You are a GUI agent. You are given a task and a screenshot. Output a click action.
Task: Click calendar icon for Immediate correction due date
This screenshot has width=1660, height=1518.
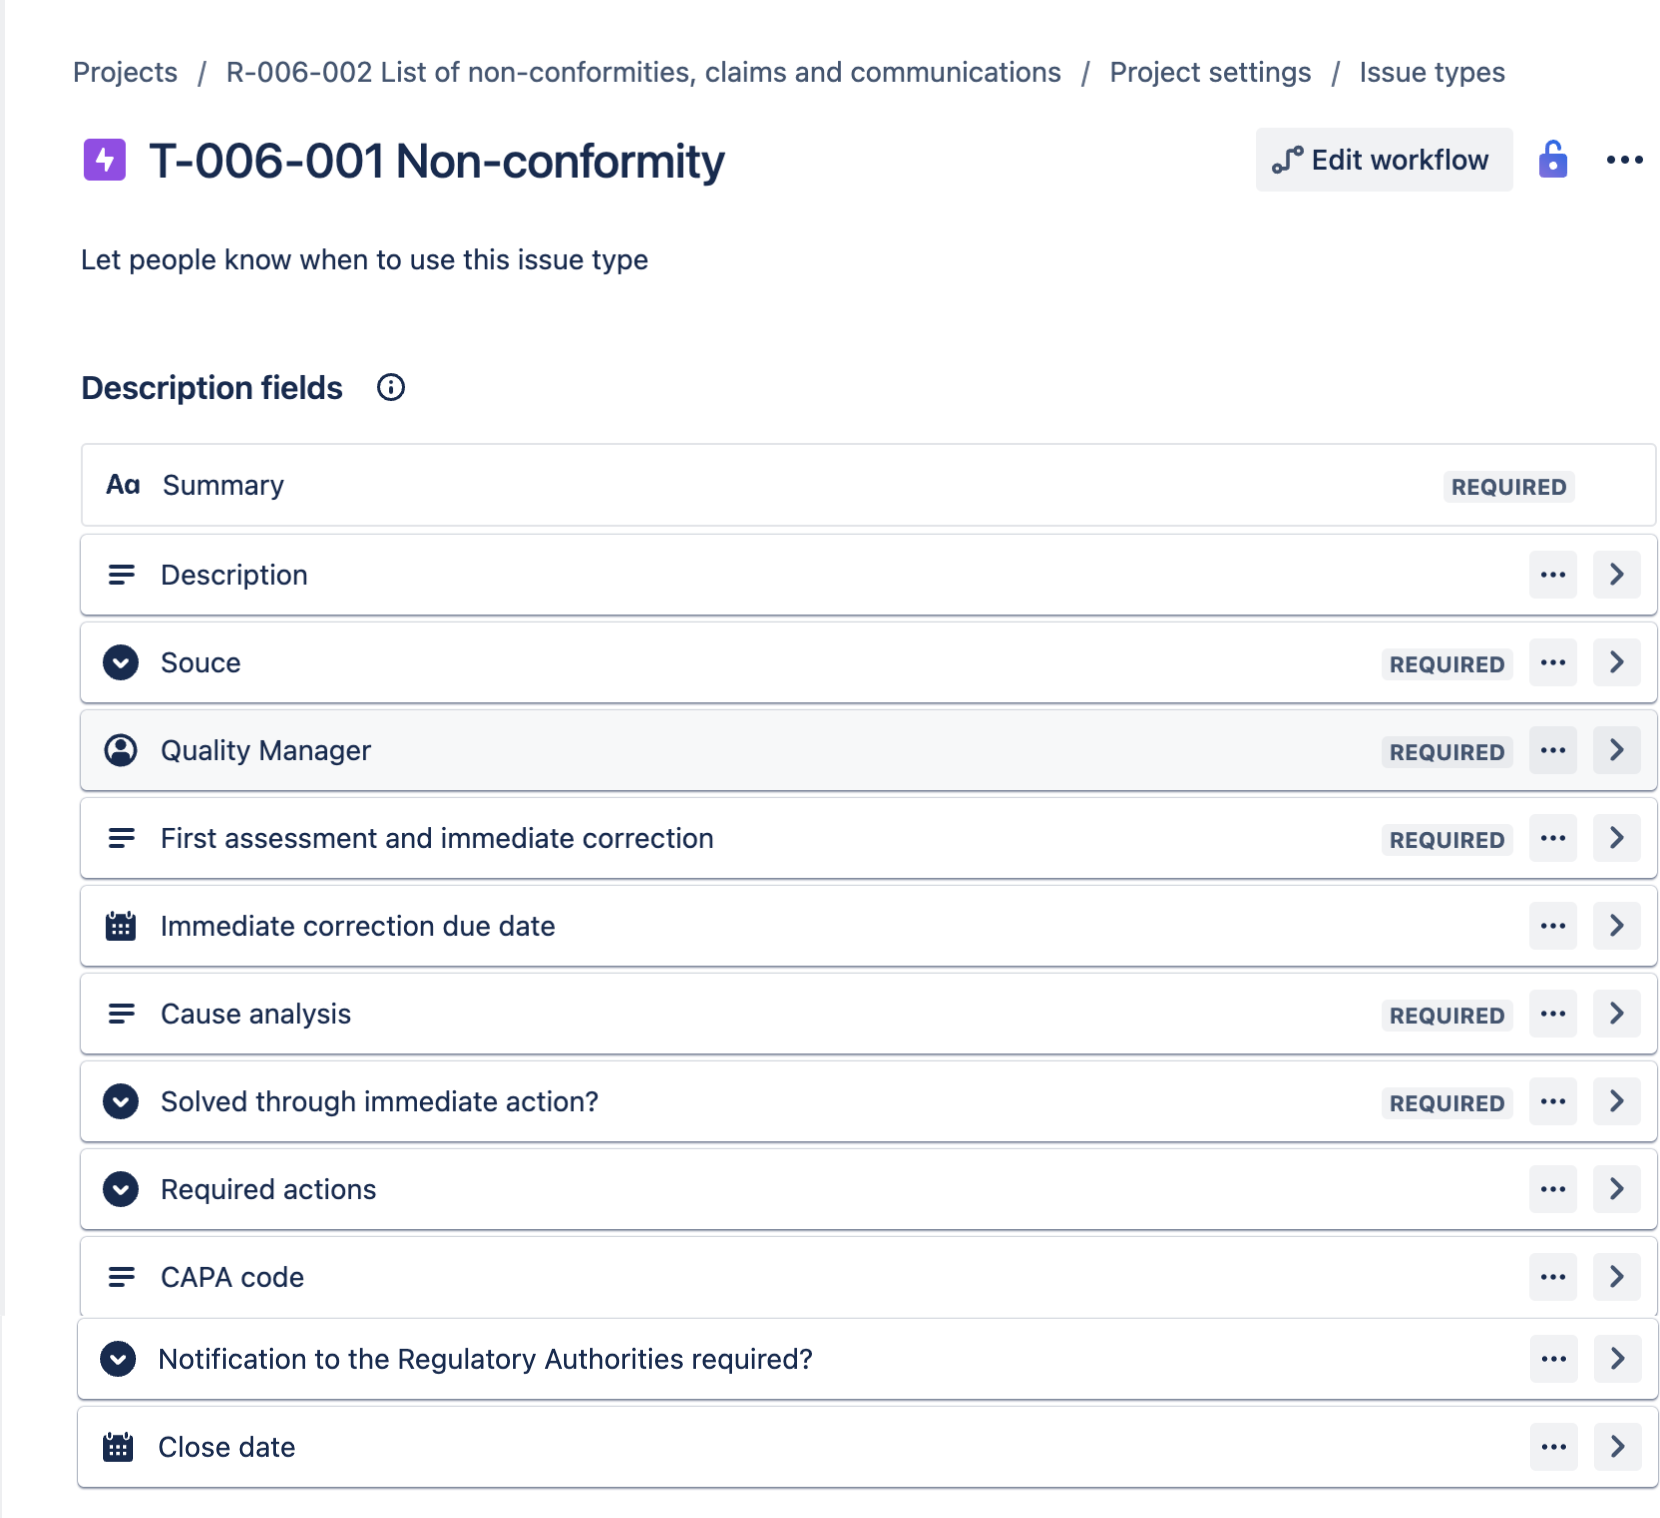click(x=121, y=926)
